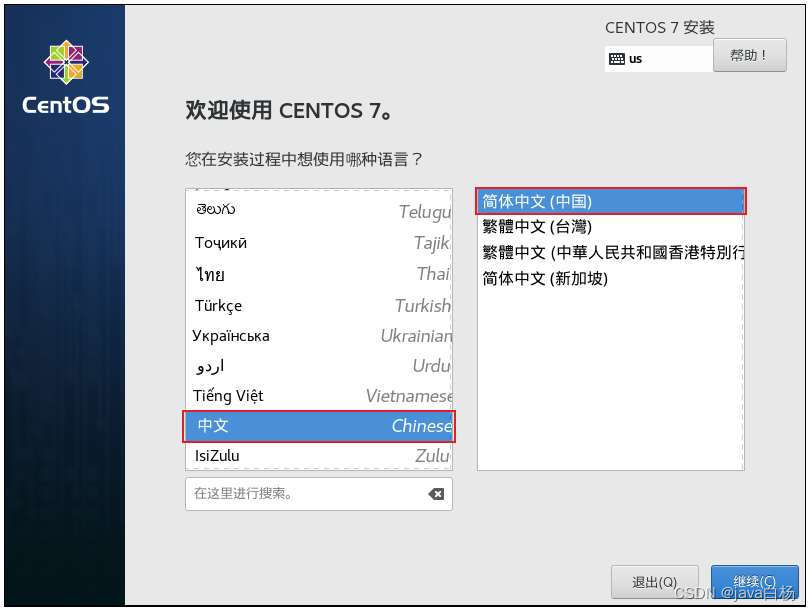Select 简体中文 (中国) locale

click(611, 201)
